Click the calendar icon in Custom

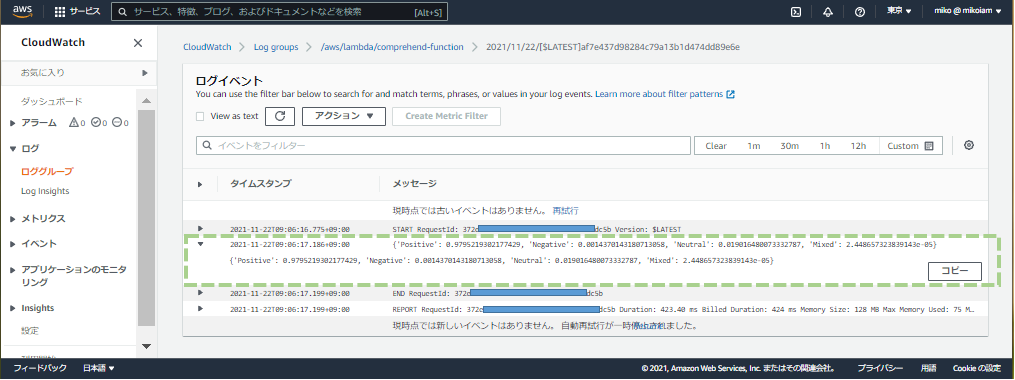coord(929,146)
